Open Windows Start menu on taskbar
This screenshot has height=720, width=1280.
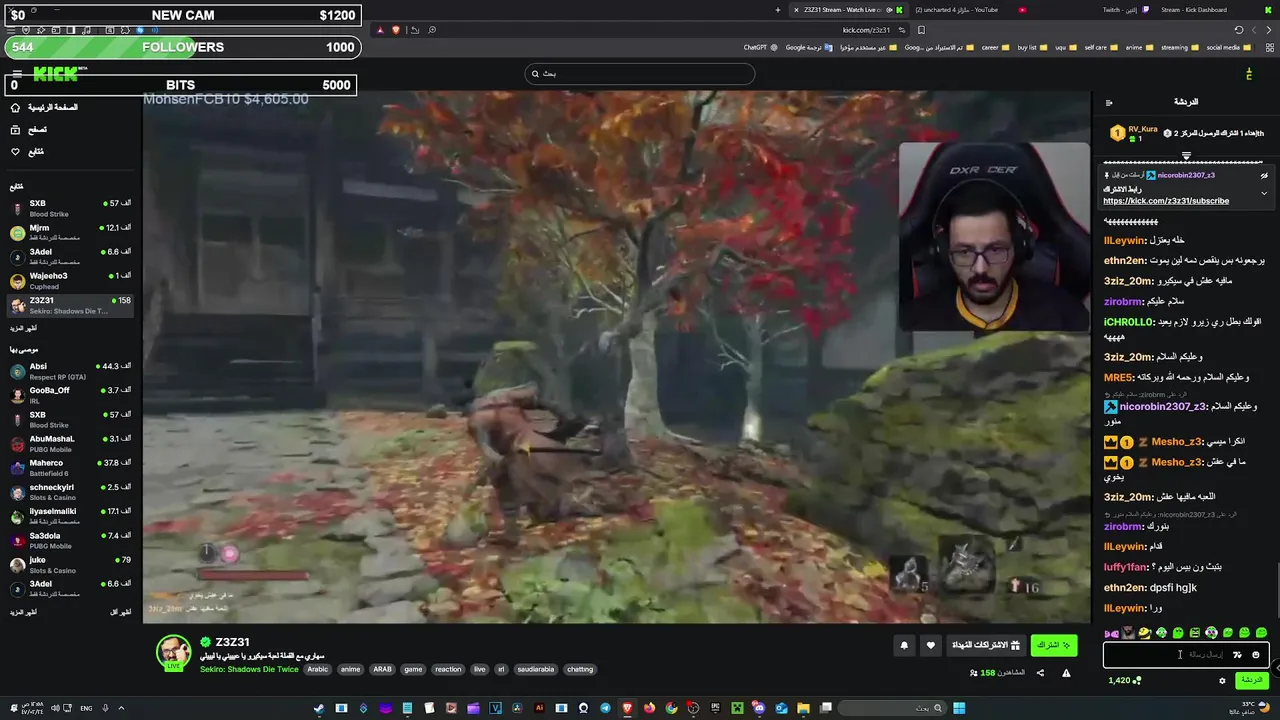pyautogui.click(x=959, y=708)
